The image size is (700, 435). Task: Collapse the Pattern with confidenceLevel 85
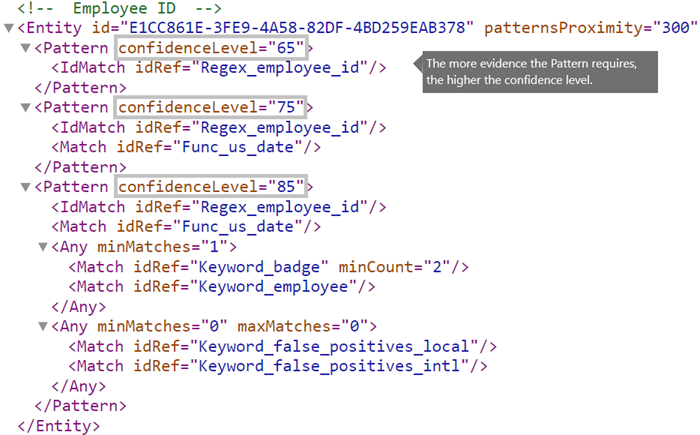click(x=25, y=187)
